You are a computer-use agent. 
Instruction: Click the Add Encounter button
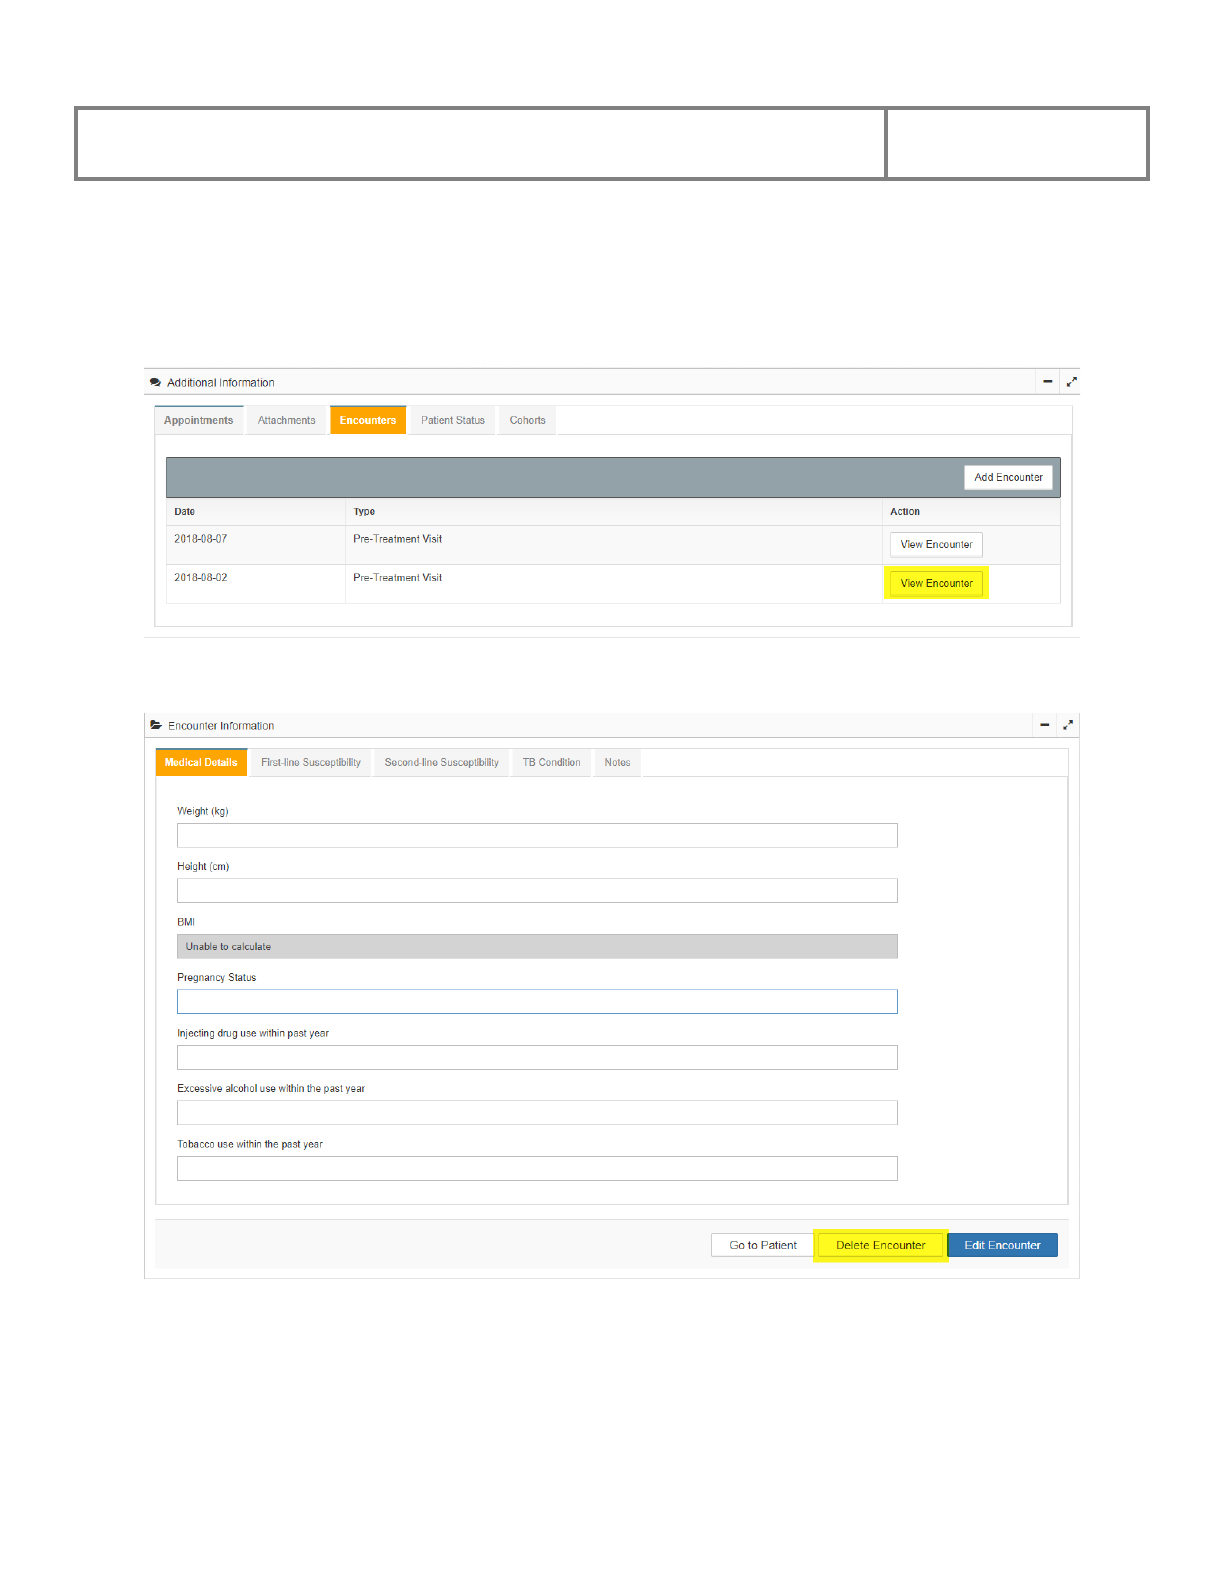click(1008, 477)
